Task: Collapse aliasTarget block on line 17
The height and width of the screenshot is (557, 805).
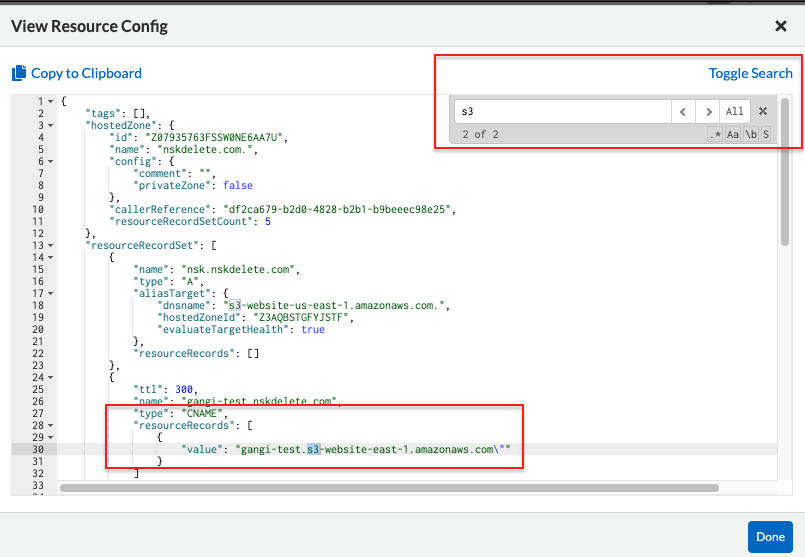Action: [x=51, y=293]
